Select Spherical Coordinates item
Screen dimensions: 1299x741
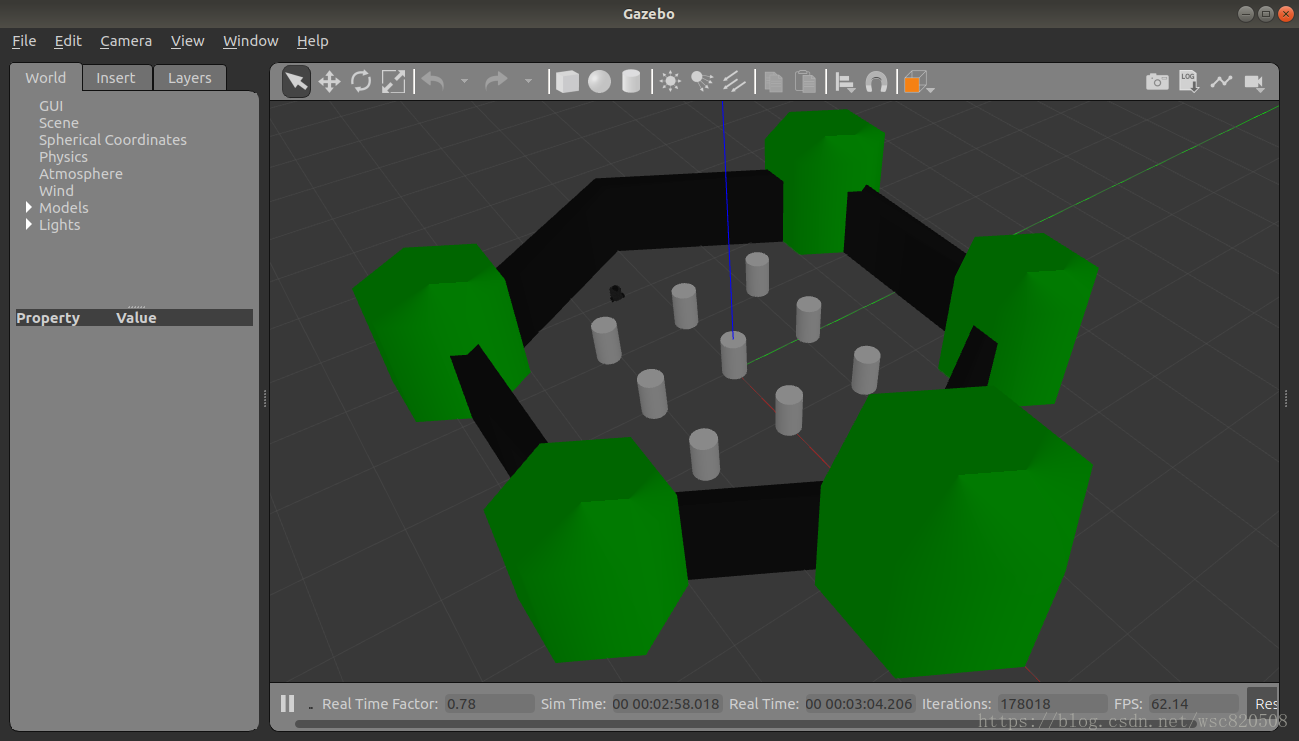point(113,140)
